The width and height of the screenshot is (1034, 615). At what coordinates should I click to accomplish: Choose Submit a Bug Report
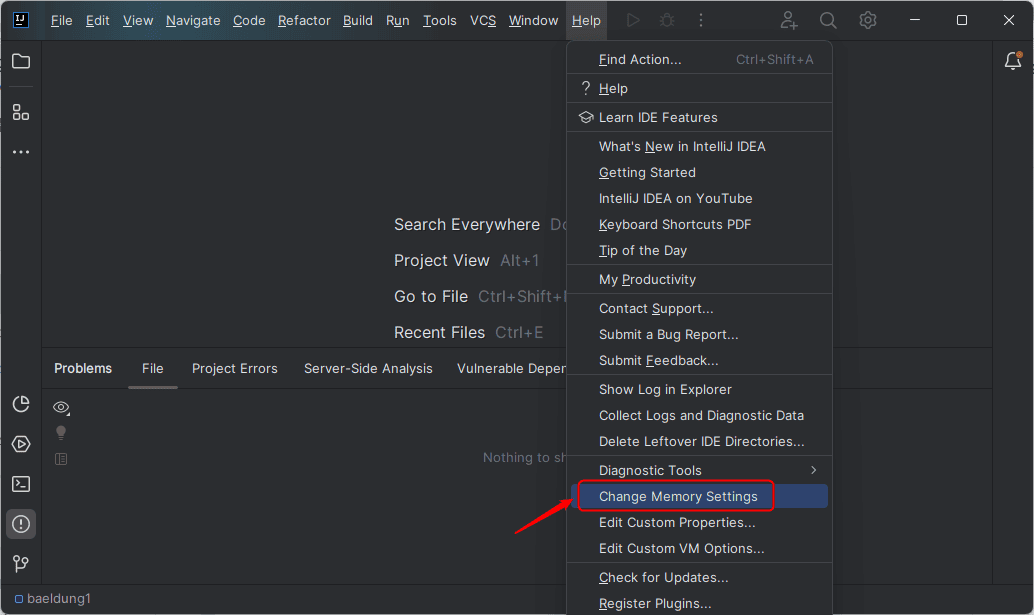(699, 335)
